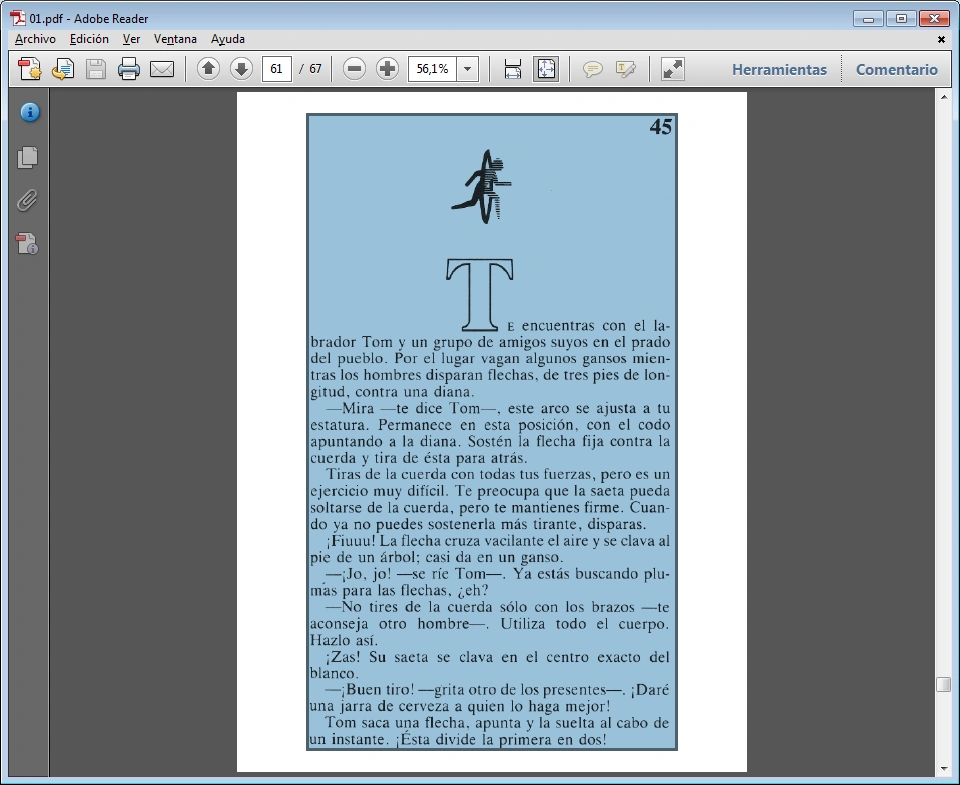960x785 pixels.
Task: Click the large drop cap T
Action: pyautogui.click(x=479, y=295)
